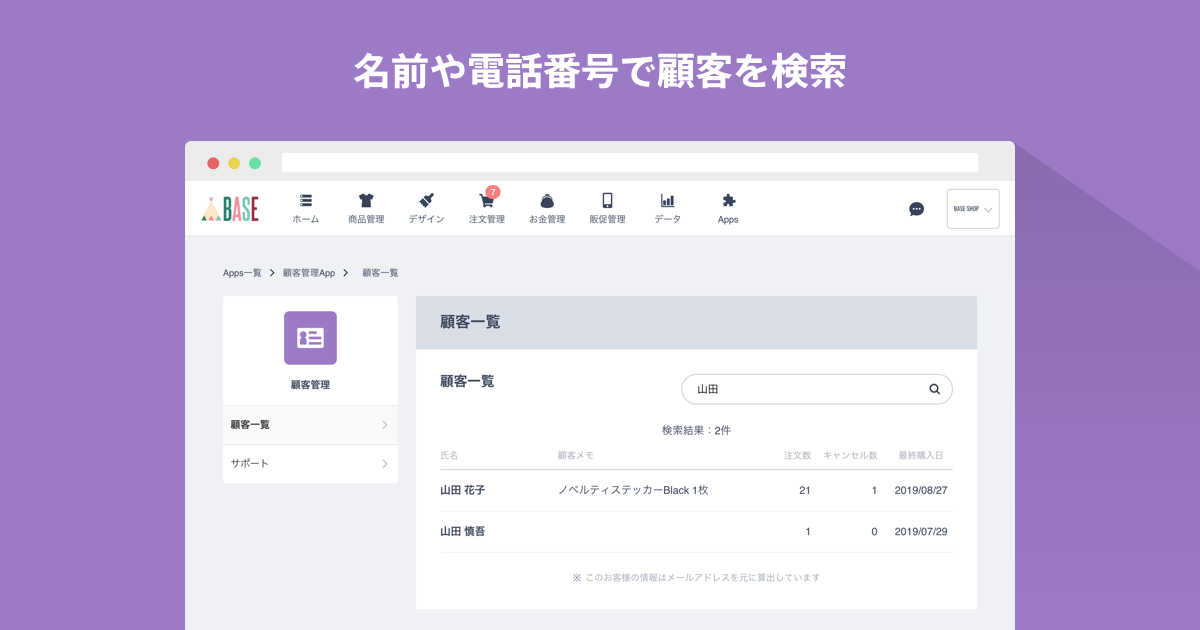The height and width of the screenshot is (630, 1200).
Task: Open money management (お金管理) purse icon
Action: 547,201
